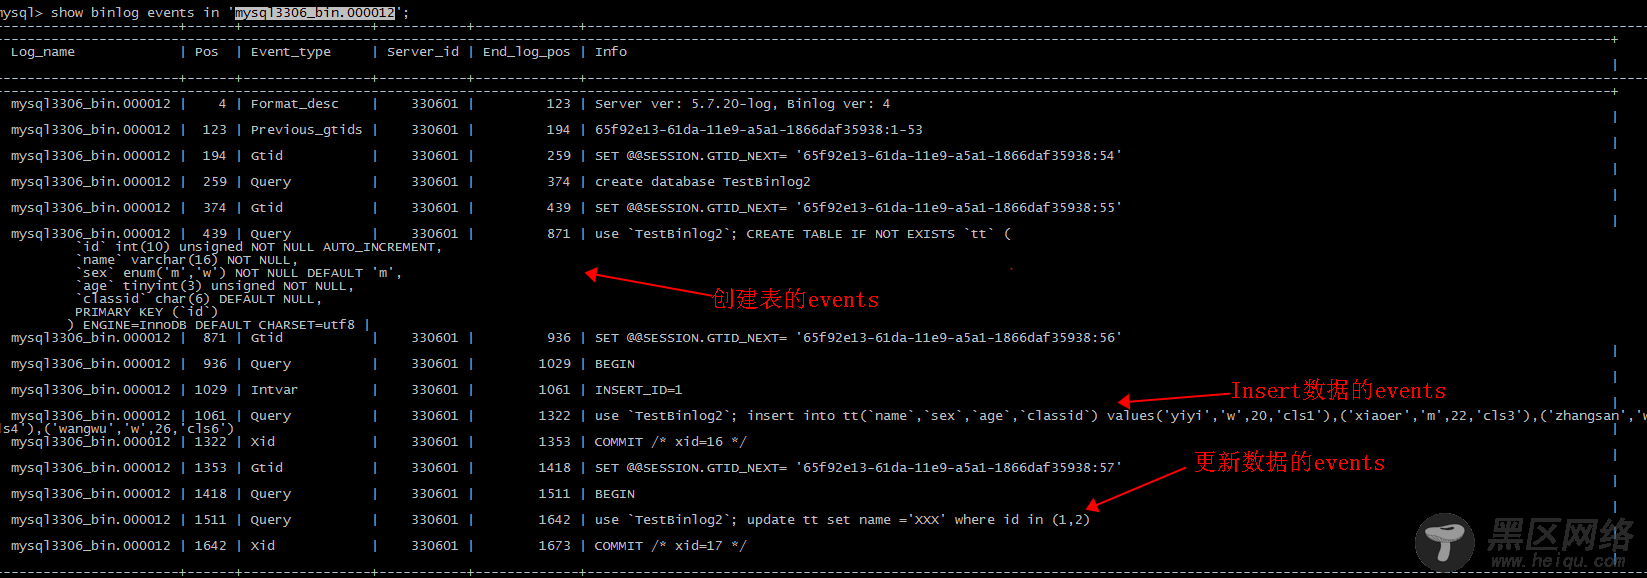This screenshot has width=1647, height=578.
Task: Click the '`age` tinyint(3) unsigned NOT NULL' line
Action: (215, 286)
